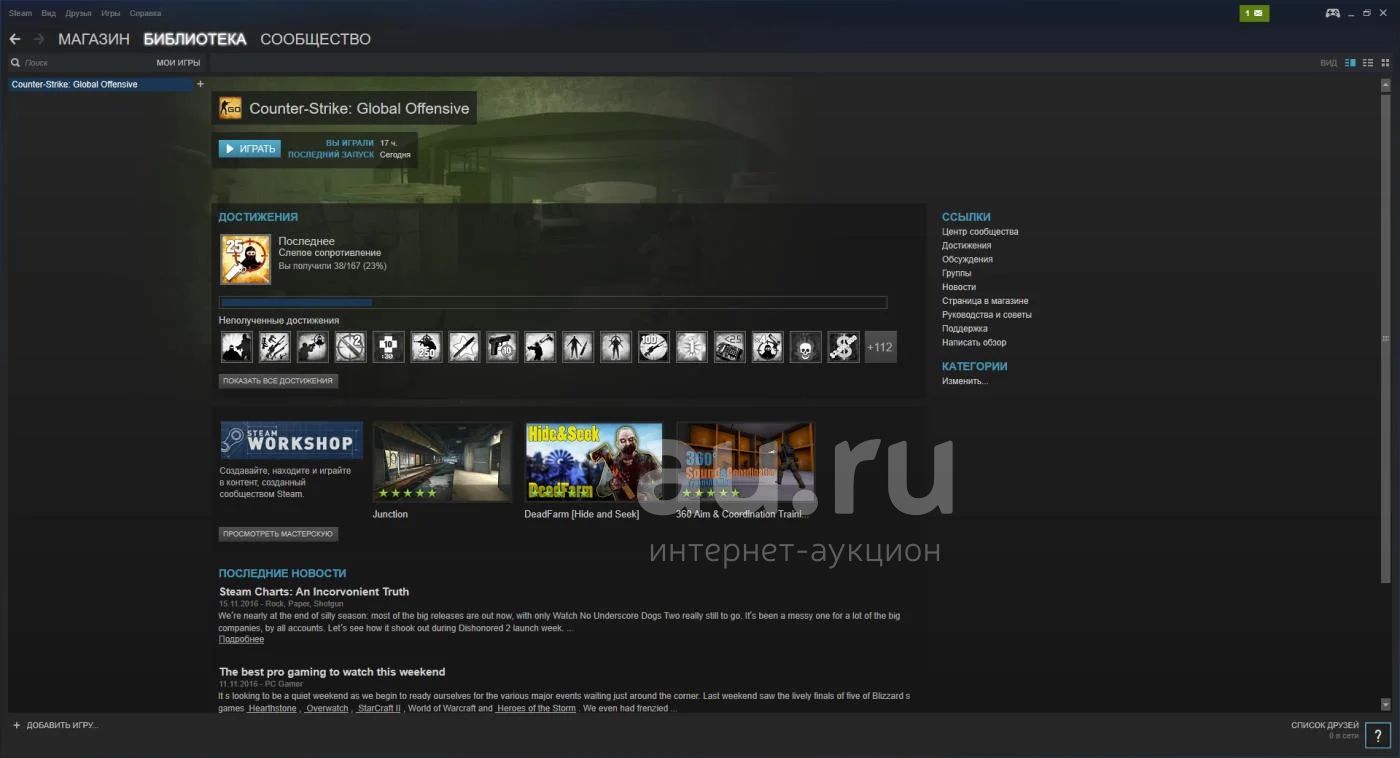1400x758 pixels.
Task: Click the CS:GO game icon by the title
Action: pyautogui.click(x=230, y=108)
